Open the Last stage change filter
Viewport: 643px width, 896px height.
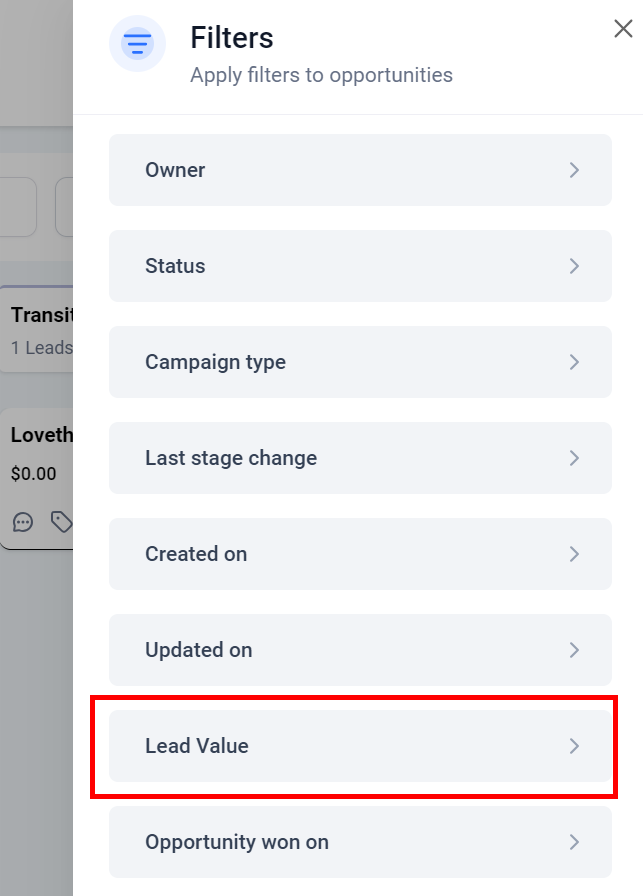[x=360, y=458]
